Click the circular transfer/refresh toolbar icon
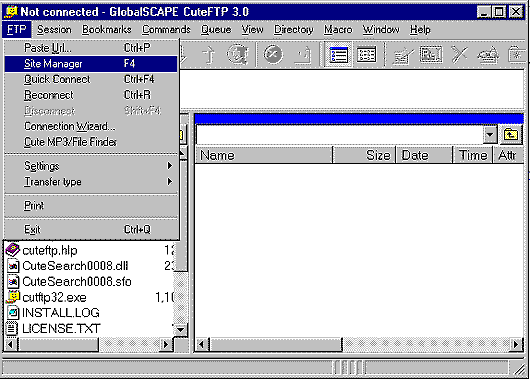 click(238, 54)
